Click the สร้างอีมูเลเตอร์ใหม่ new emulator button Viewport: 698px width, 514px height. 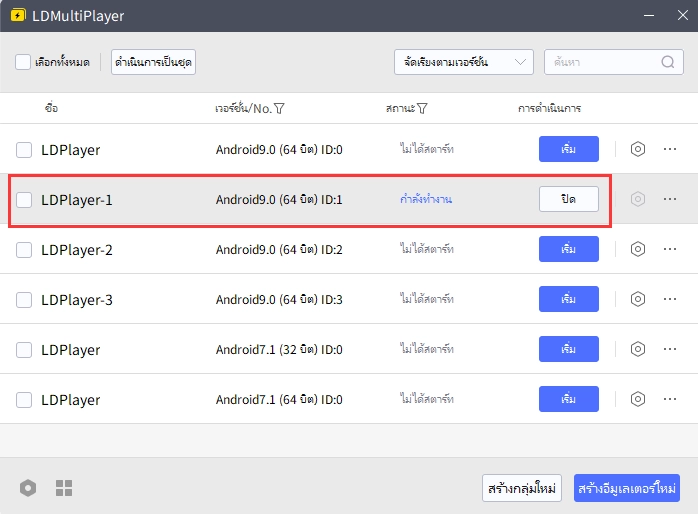click(x=627, y=488)
